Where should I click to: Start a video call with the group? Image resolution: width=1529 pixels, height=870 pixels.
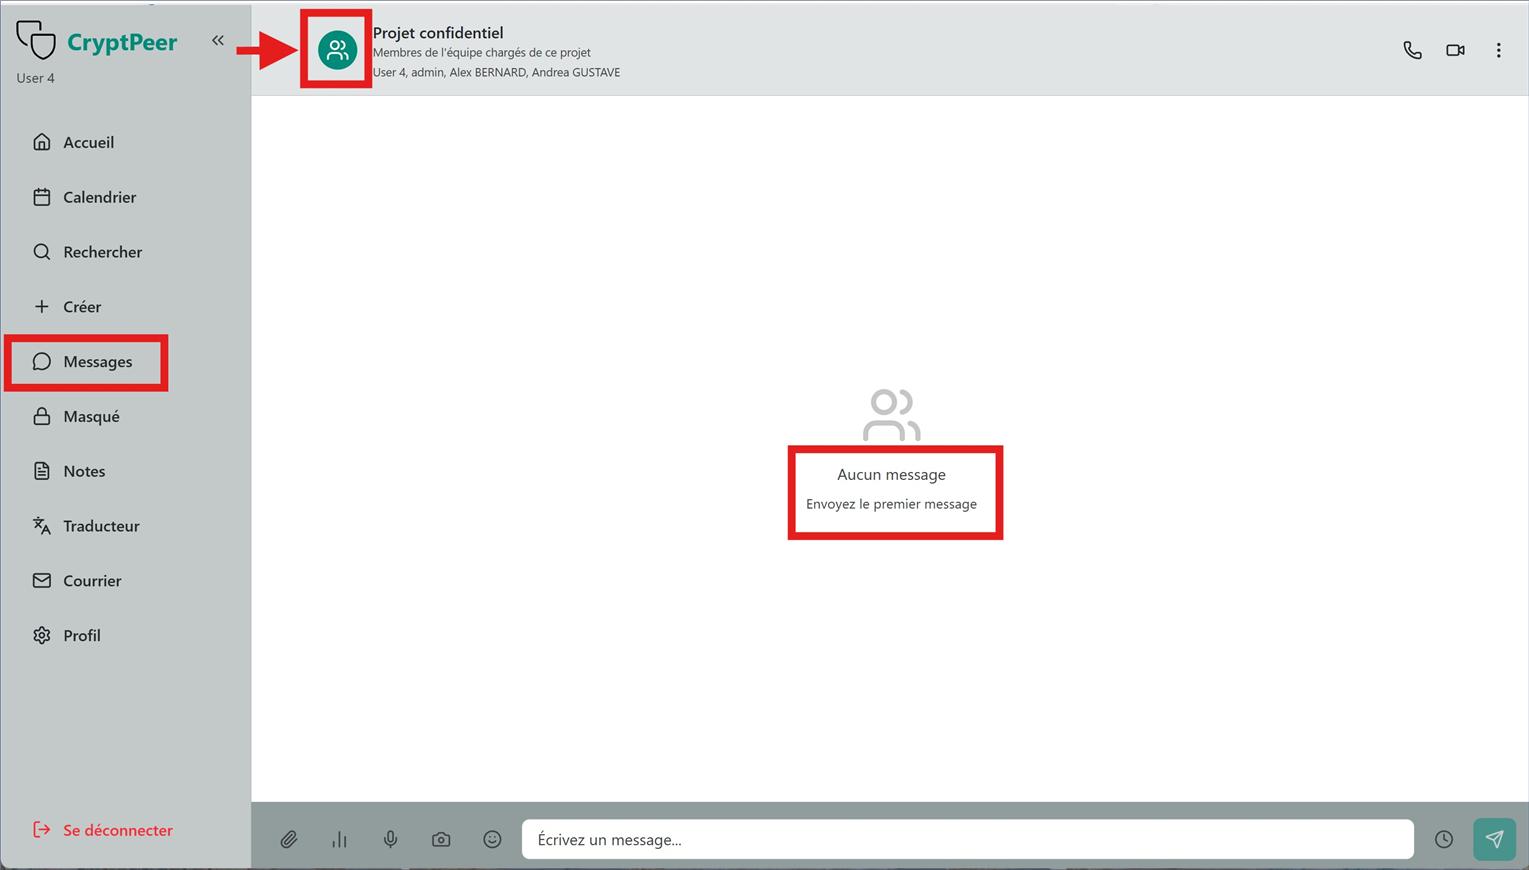pos(1455,49)
